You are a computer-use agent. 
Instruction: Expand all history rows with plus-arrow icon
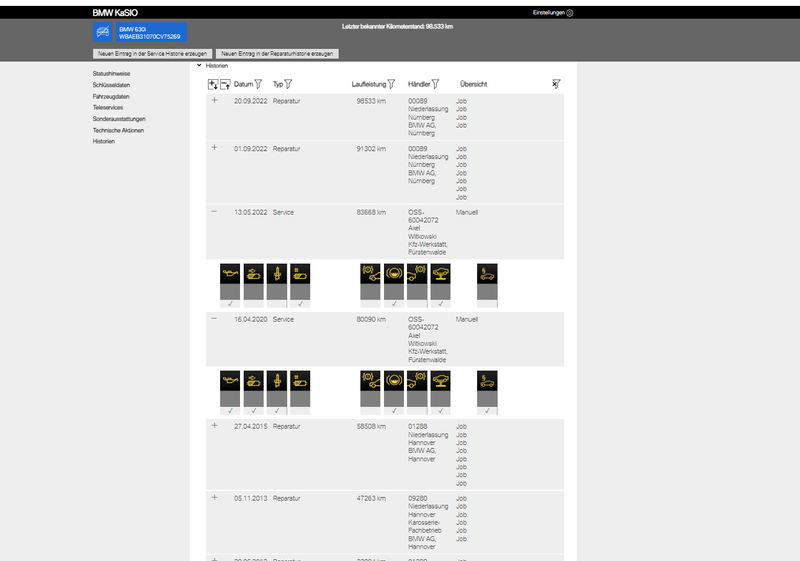[213, 84]
